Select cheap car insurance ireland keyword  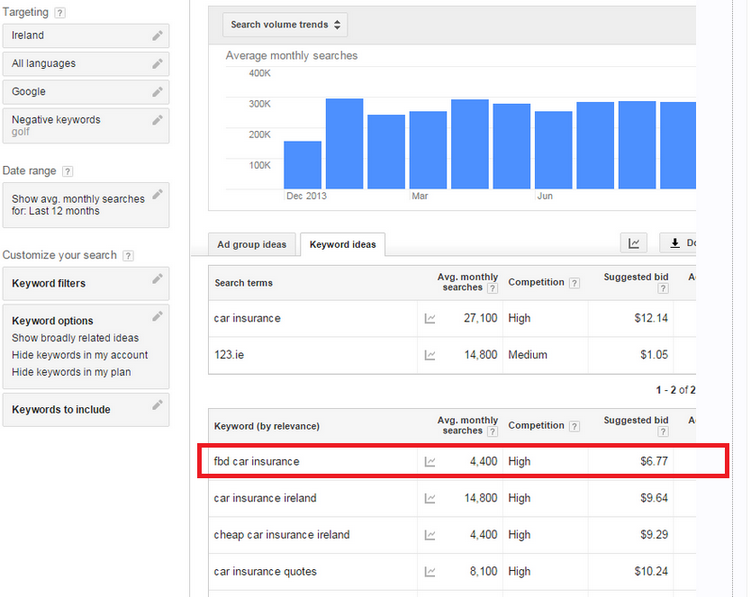282,535
